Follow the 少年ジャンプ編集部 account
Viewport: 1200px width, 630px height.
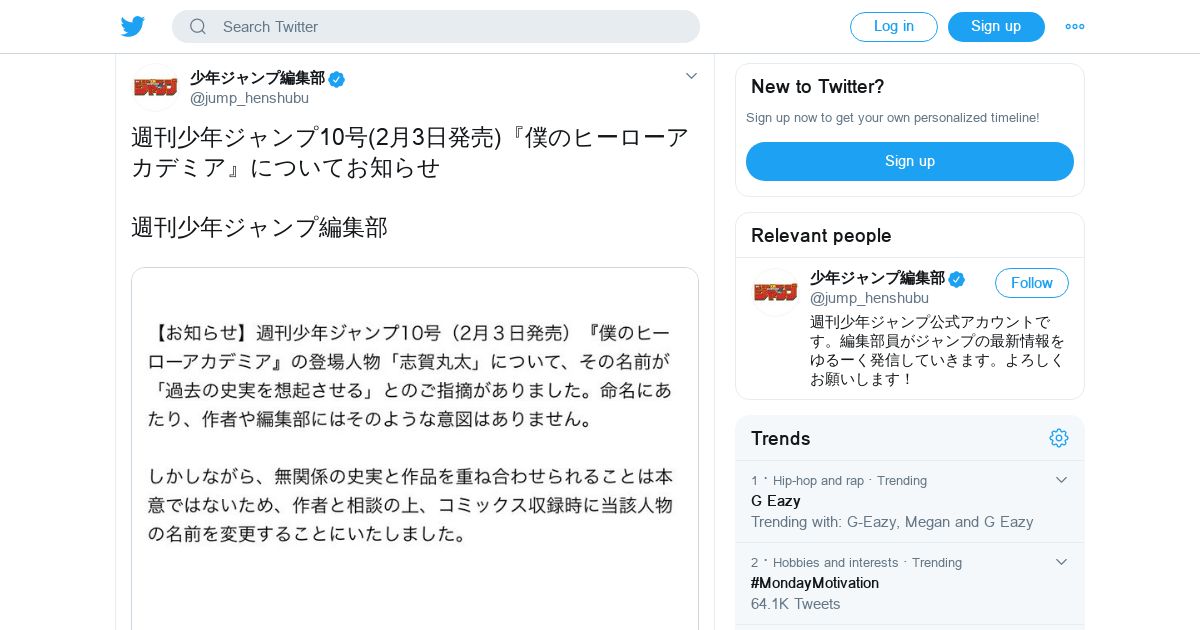pyautogui.click(x=1032, y=283)
